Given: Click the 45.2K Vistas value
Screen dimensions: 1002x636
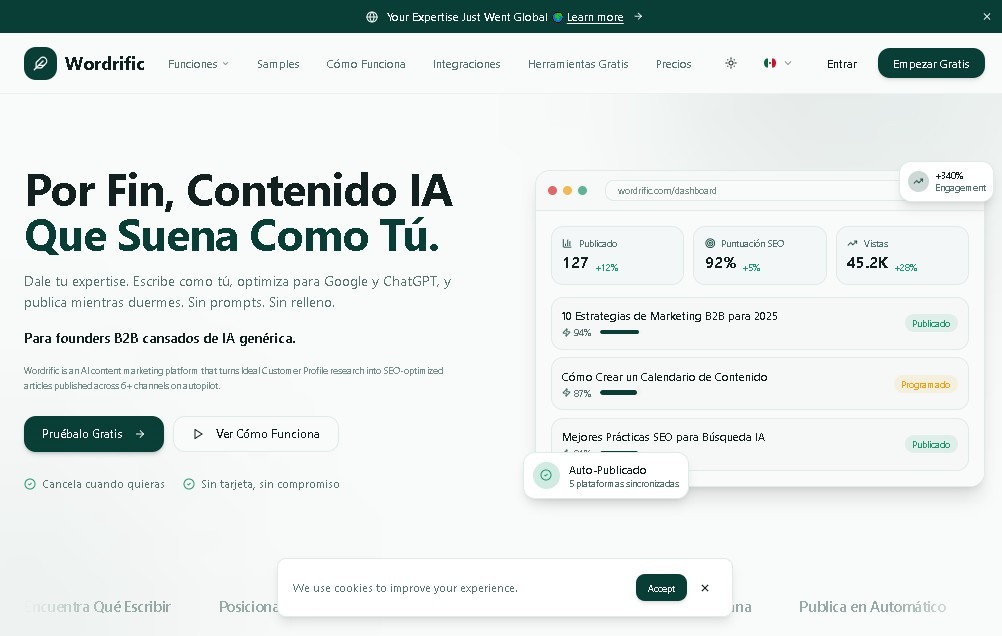Looking at the screenshot, I should click(x=867, y=263).
